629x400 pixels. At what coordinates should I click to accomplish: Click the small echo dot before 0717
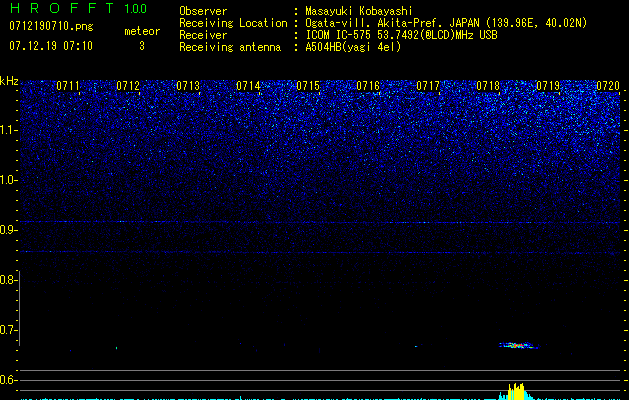(416, 346)
